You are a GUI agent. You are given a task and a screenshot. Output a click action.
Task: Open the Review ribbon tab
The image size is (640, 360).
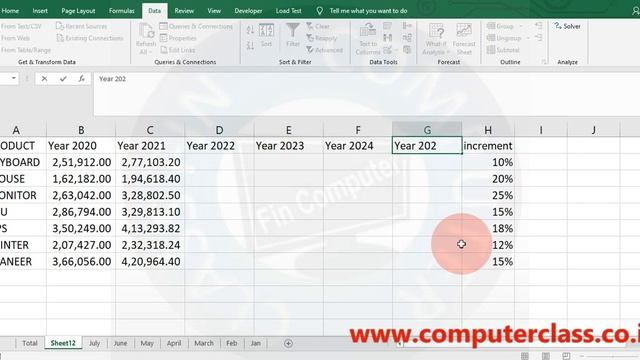coord(184,11)
